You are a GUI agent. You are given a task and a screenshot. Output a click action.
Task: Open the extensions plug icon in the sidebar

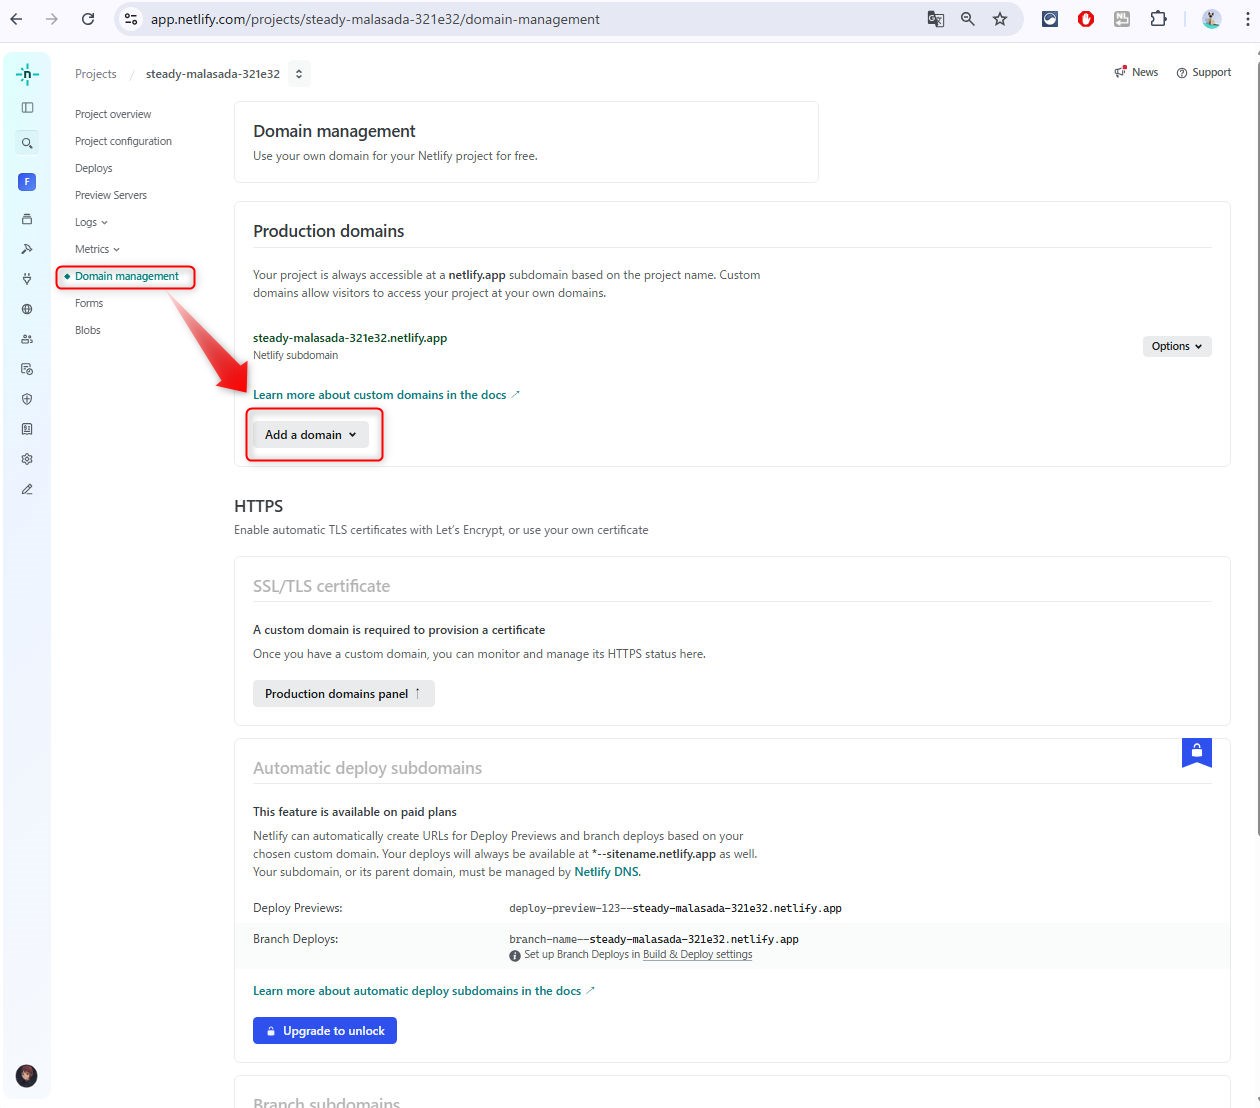[27, 279]
